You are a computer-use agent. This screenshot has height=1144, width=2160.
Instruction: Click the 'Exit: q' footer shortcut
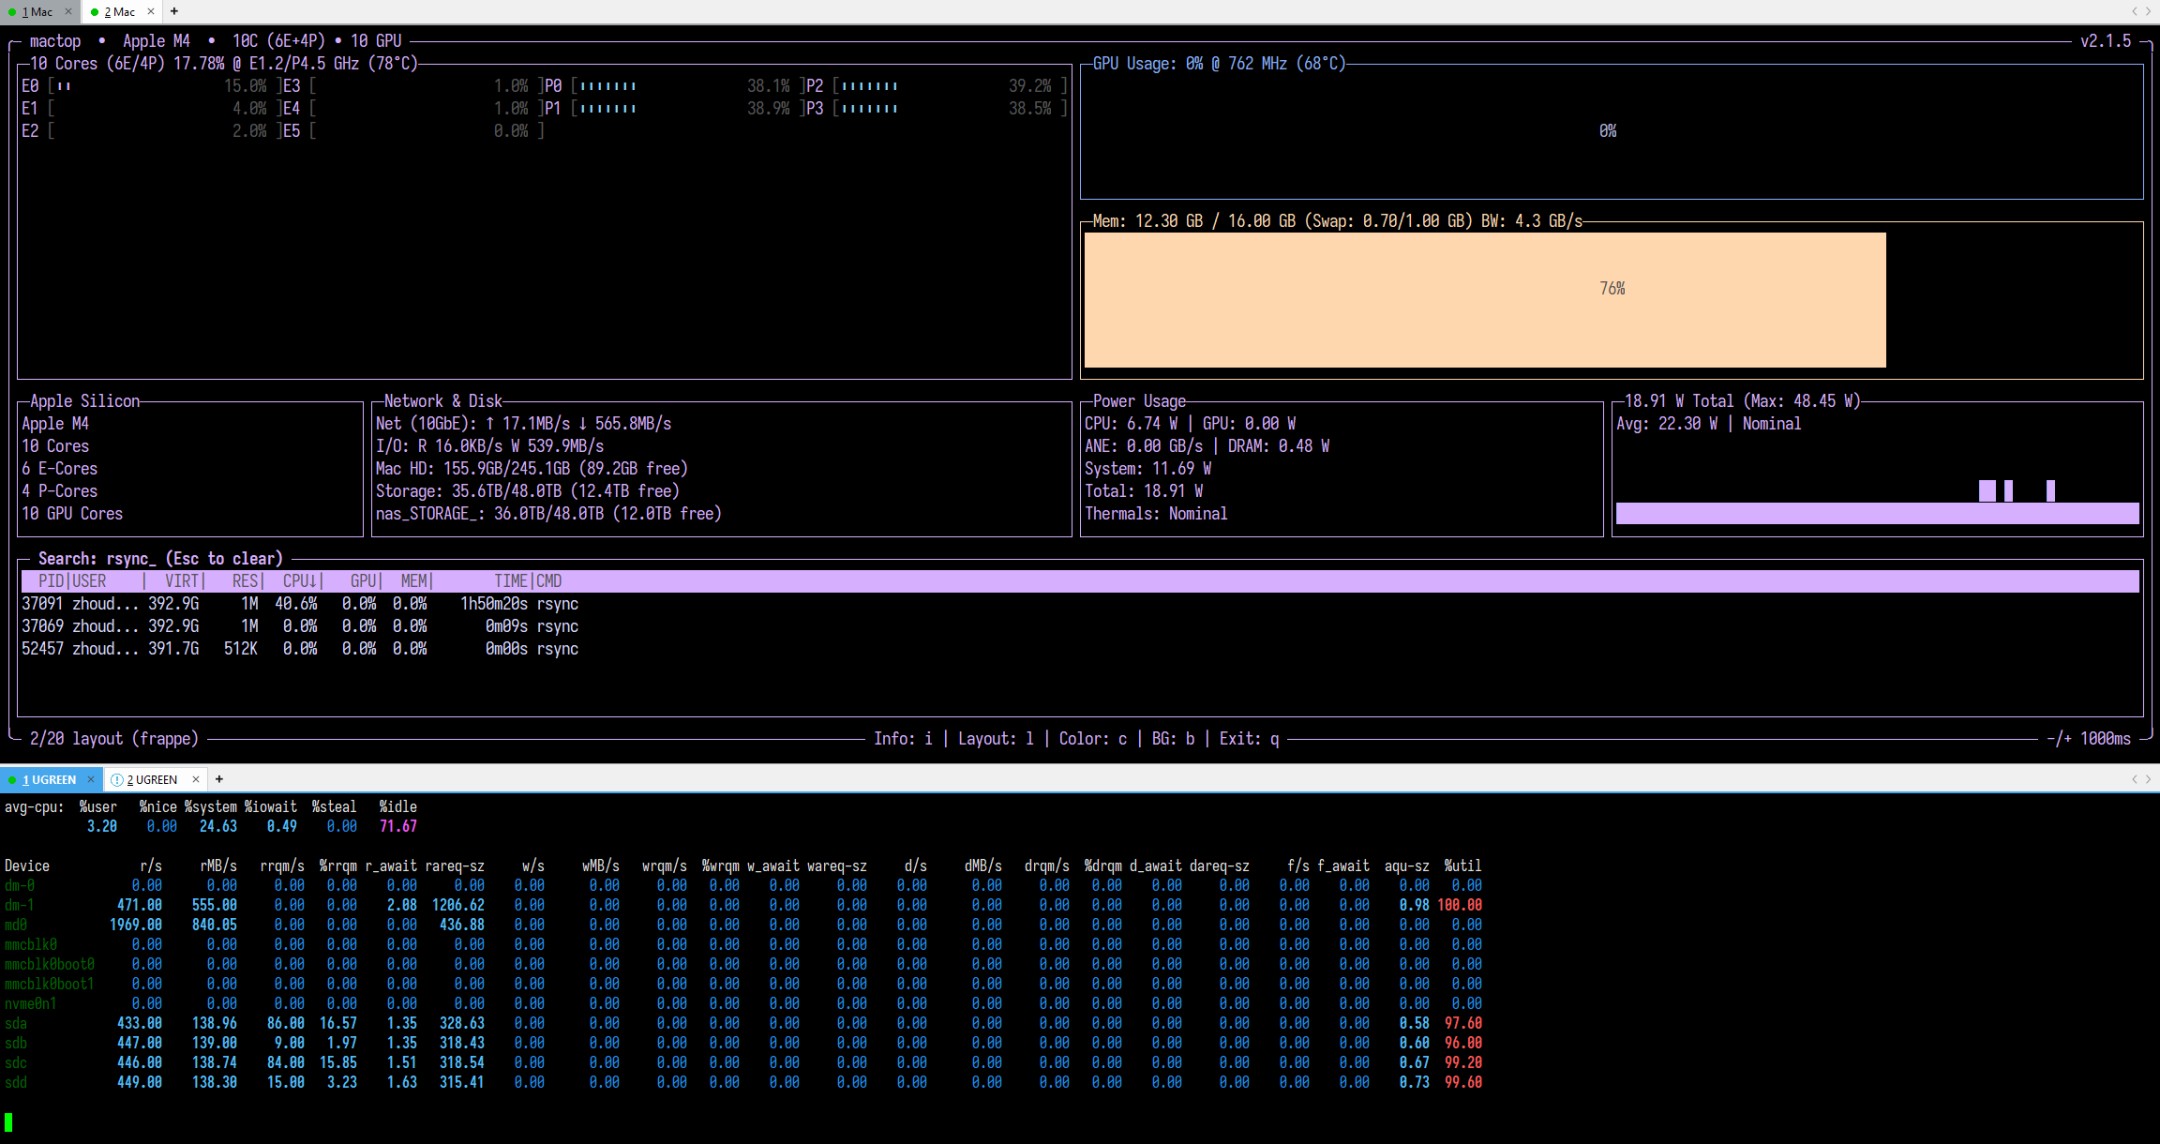[1249, 739]
